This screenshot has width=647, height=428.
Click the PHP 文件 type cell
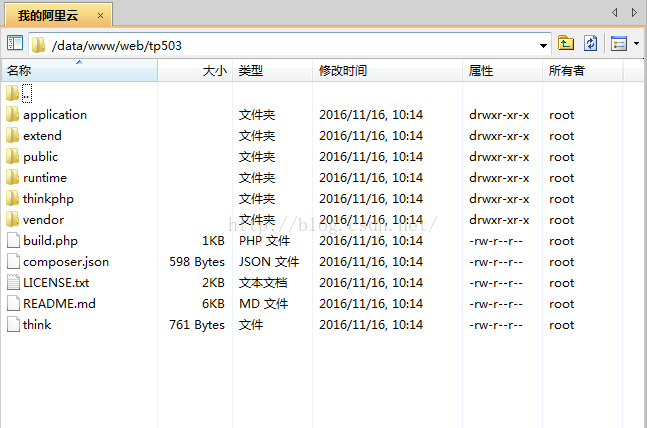point(264,241)
